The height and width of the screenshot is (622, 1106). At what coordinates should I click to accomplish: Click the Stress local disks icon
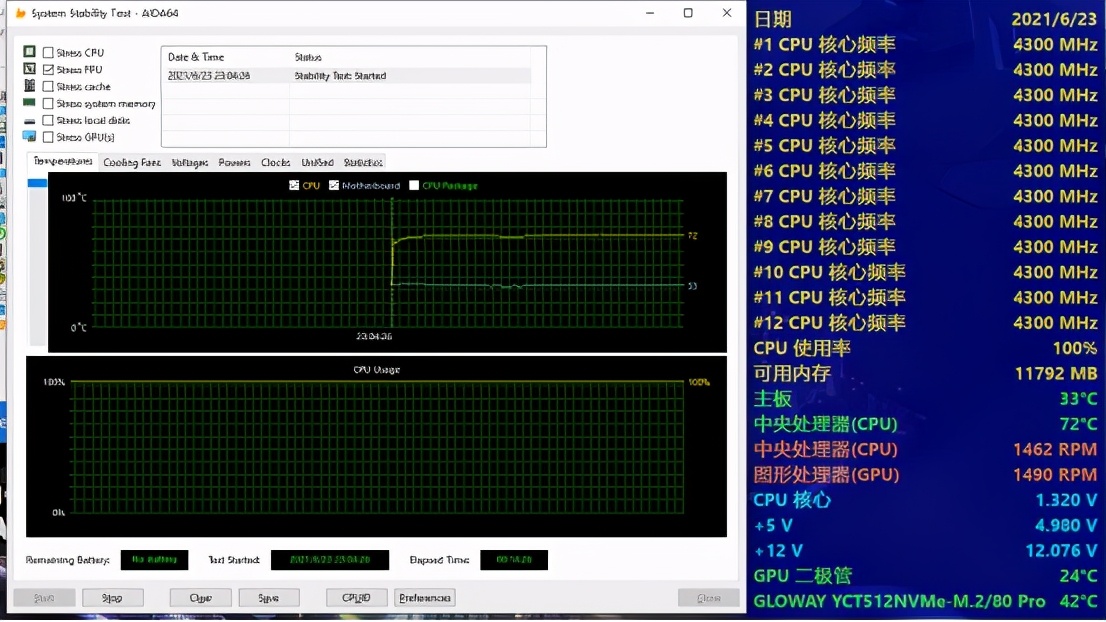pyautogui.click(x=30, y=121)
